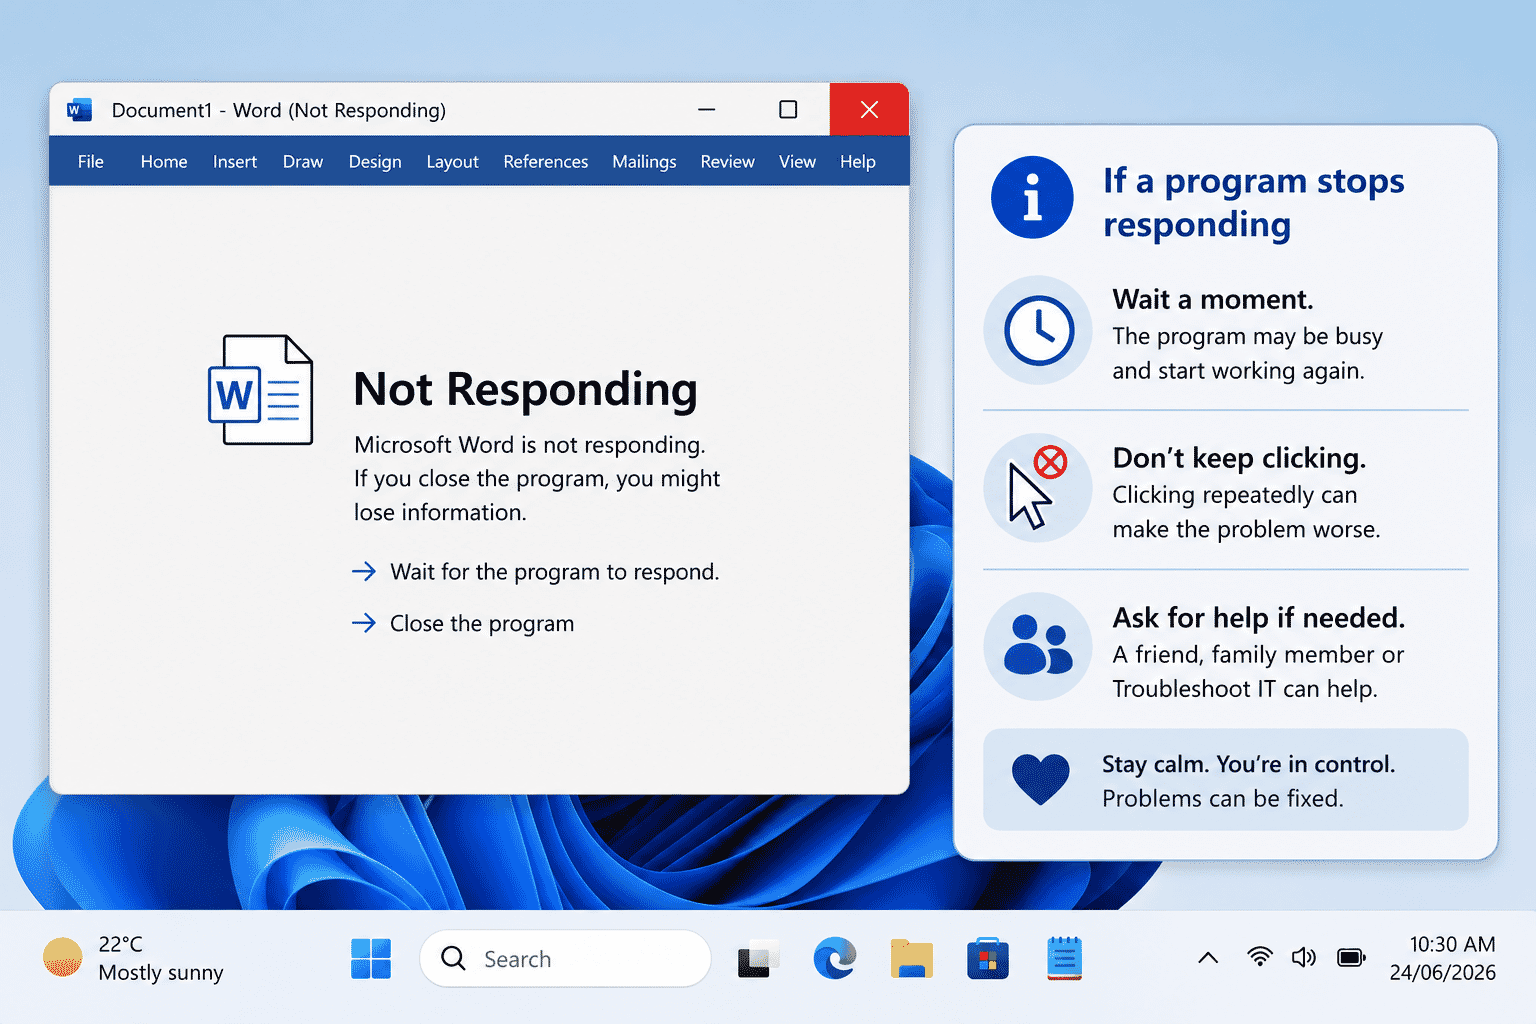Close the unresponsive Word window
The height and width of the screenshot is (1024, 1536).
869,109
